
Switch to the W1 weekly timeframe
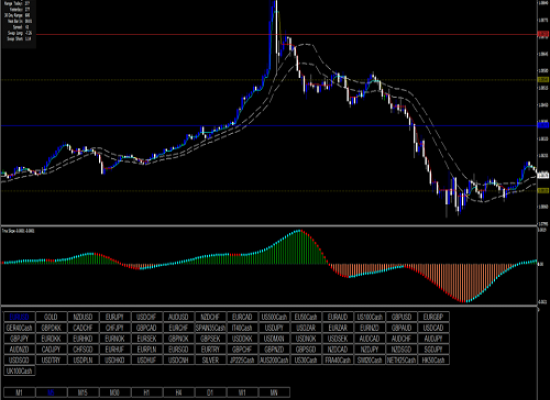pos(242,392)
